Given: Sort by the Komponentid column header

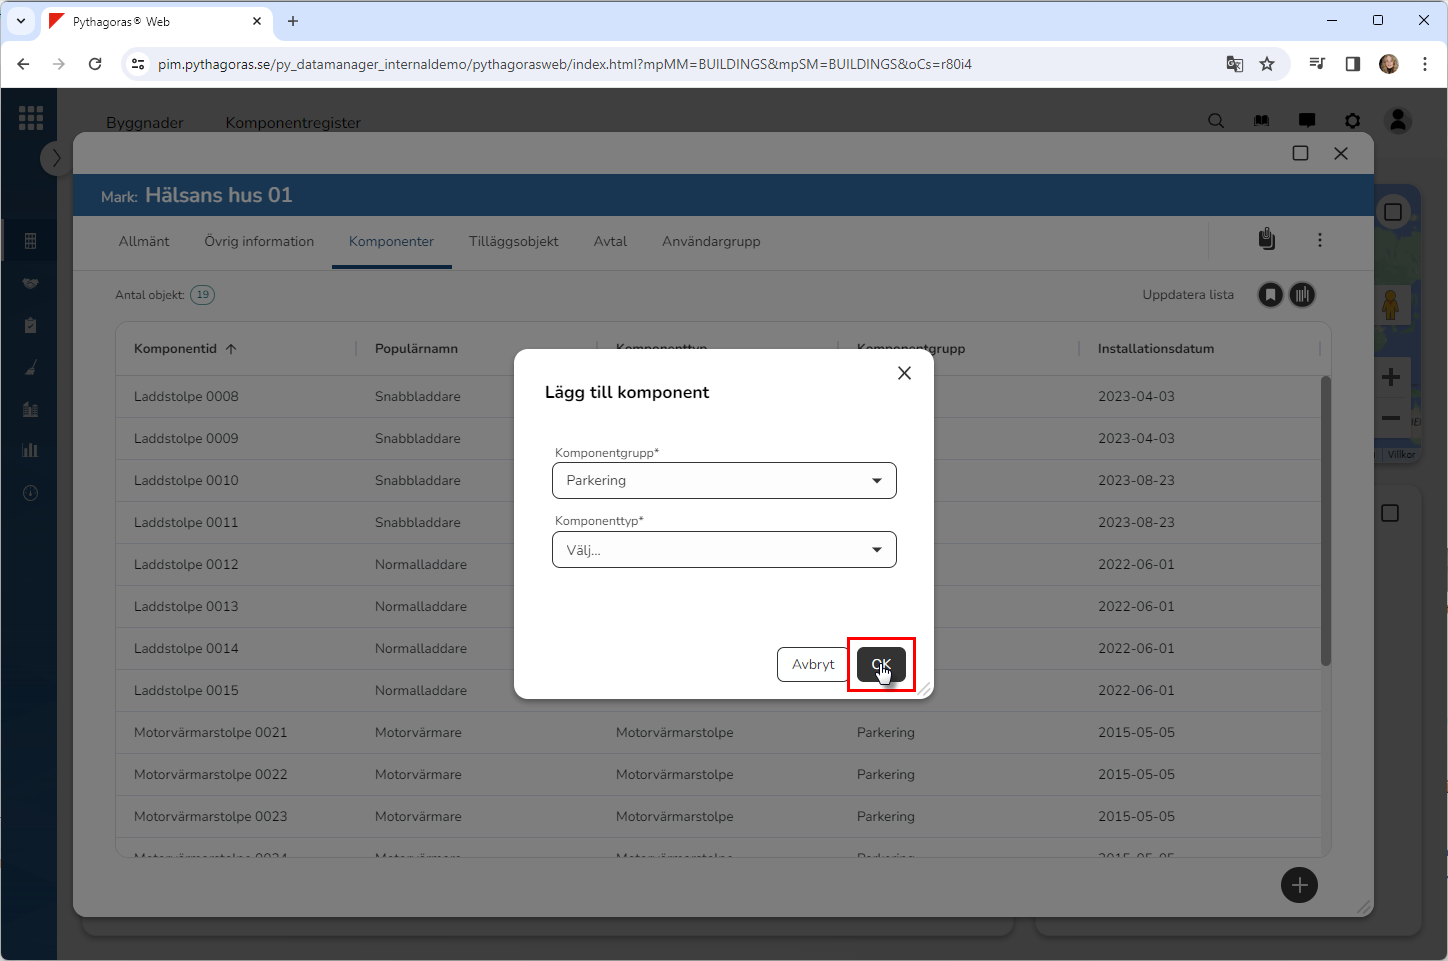Looking at the screenshot, I should pos(176,349).
